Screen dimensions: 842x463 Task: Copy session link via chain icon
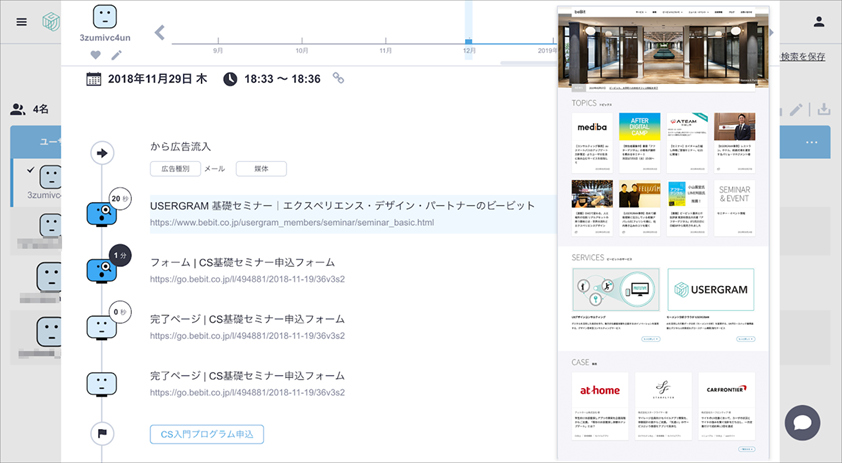(x=338, y=78)
